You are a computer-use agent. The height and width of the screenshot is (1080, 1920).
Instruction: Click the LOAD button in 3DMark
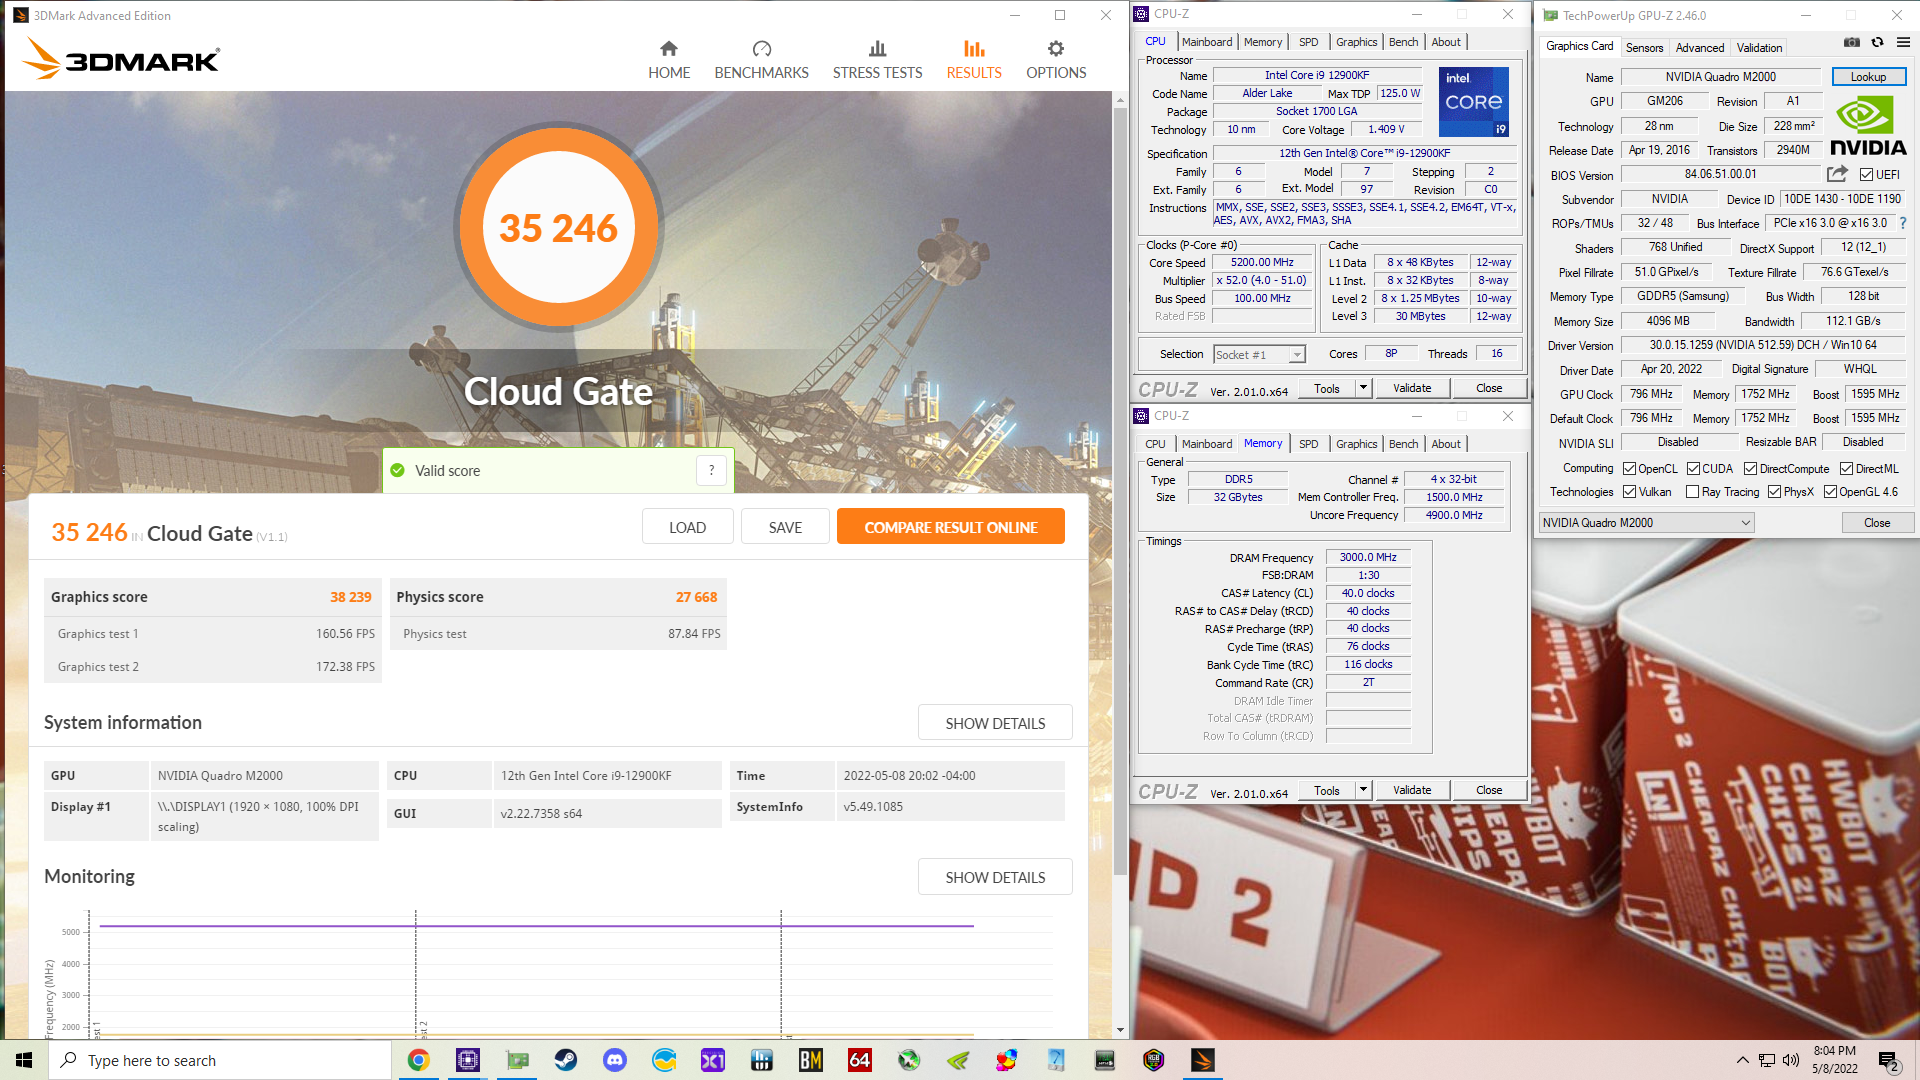click(687, 527)
